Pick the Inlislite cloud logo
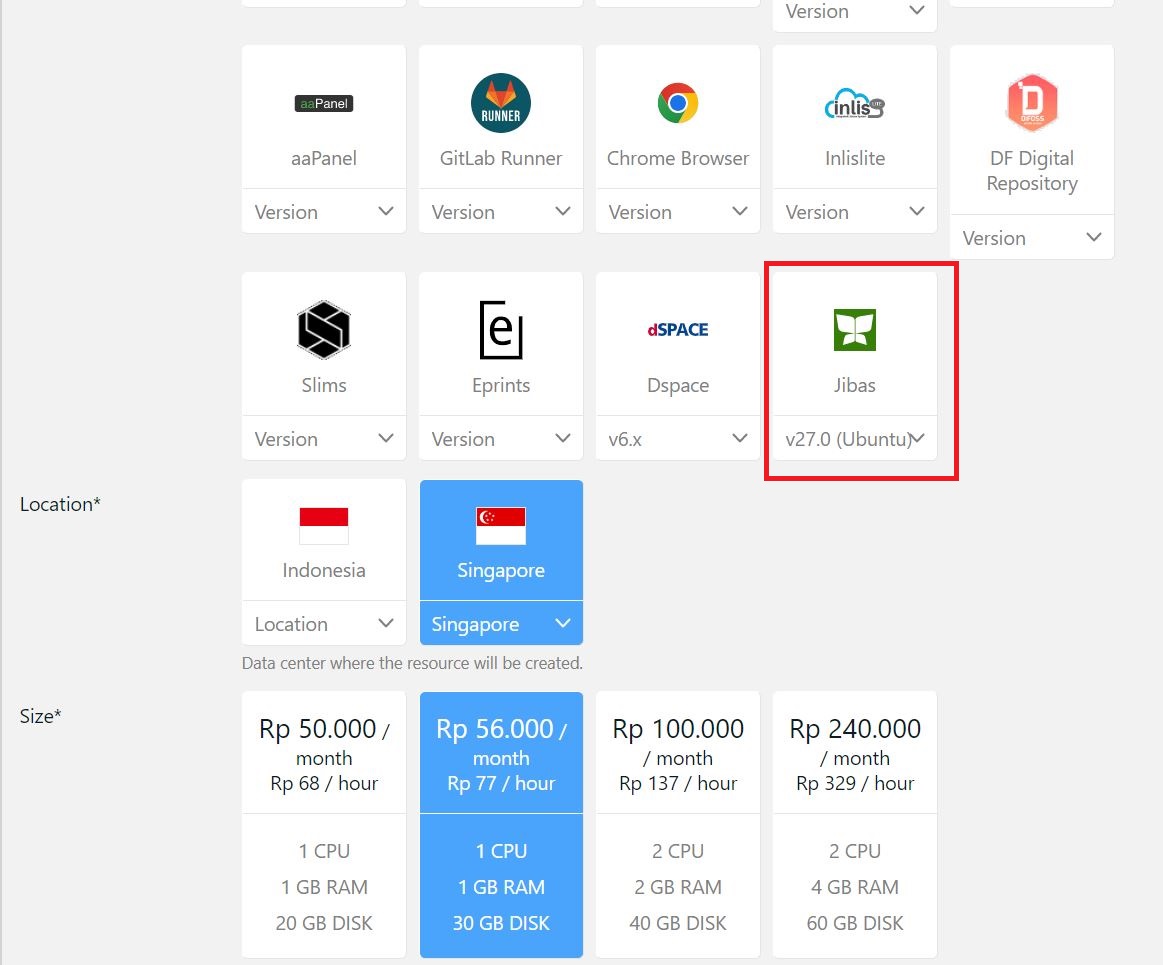 point(854,103)
